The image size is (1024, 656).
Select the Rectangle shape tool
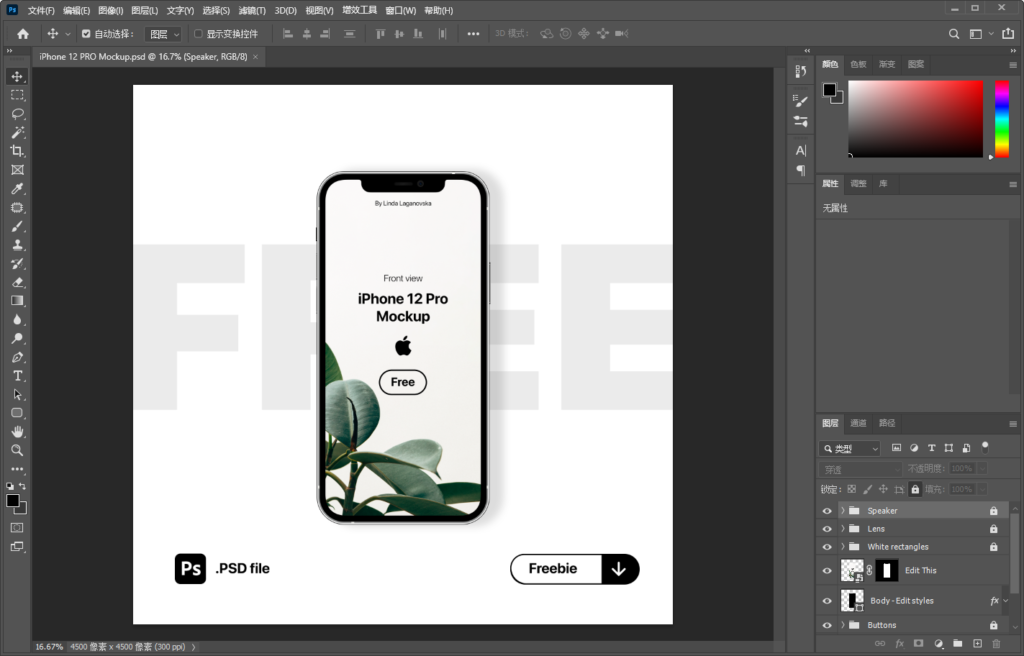[x=17, y=413]
